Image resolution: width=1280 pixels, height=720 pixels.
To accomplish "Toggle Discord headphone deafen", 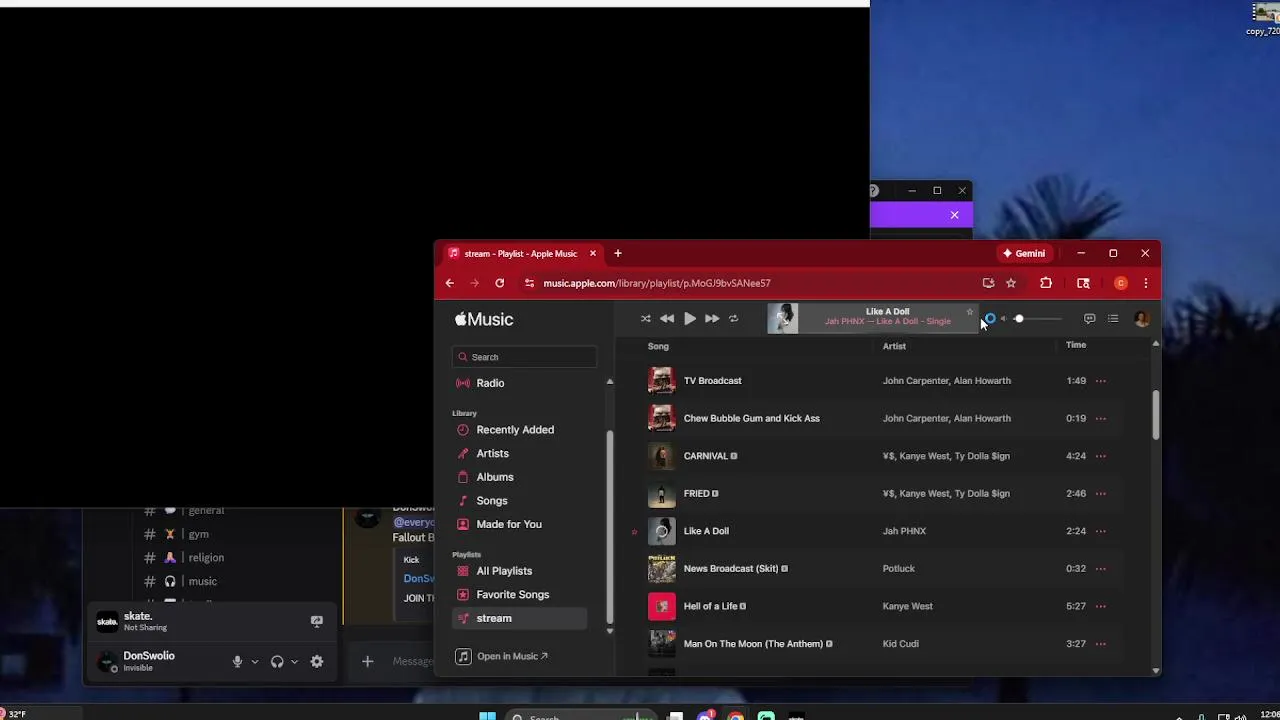I will pyautogui.click(x=277, y=662).
